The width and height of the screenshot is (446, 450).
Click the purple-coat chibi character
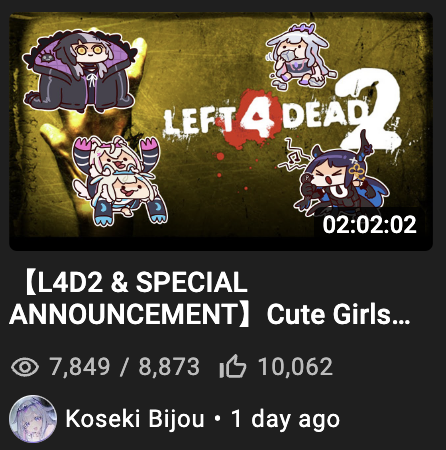coord(80,71)
